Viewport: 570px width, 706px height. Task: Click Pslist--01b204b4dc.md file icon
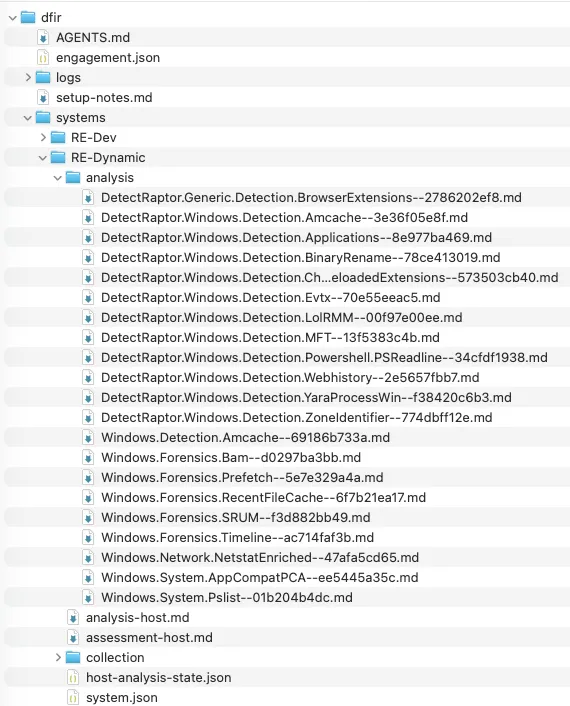click(88, 597)
